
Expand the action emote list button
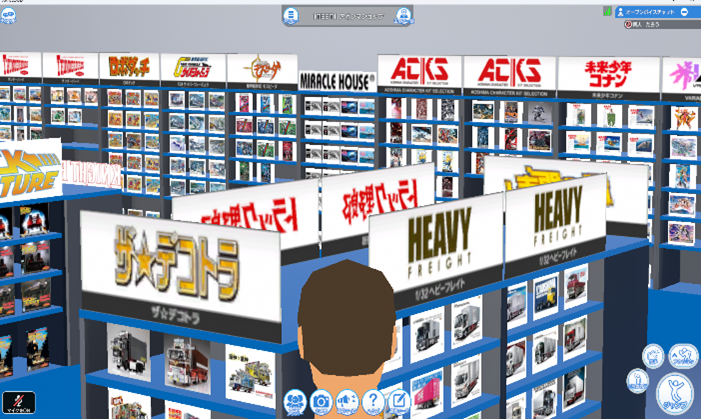click(x=683, y=356)
